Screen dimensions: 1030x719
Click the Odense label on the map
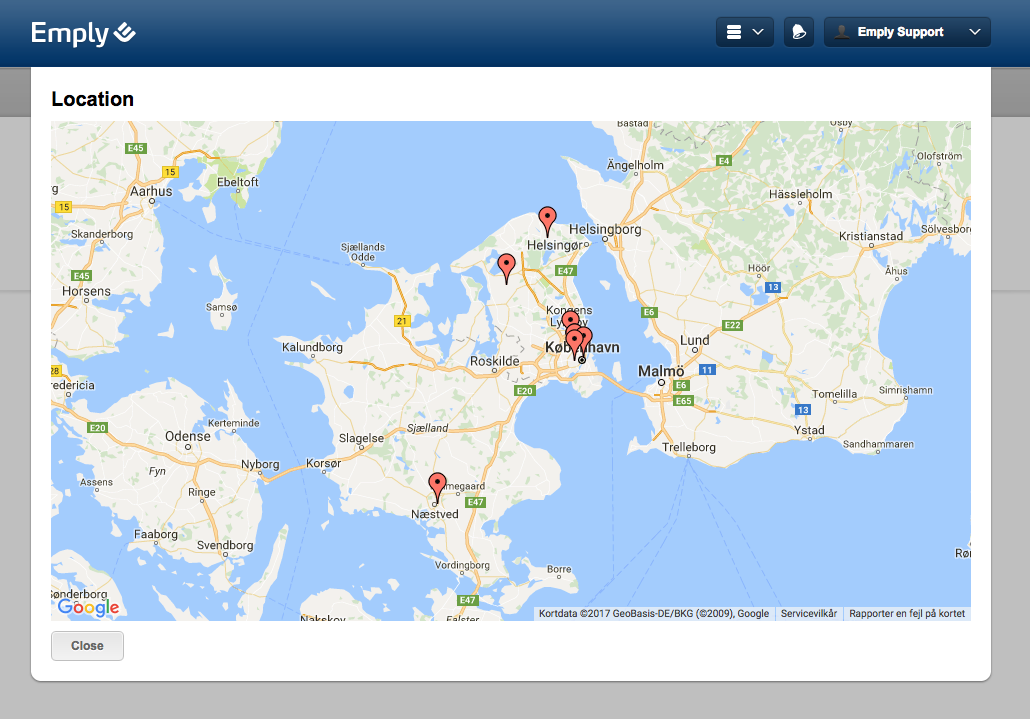pos(188,436)
